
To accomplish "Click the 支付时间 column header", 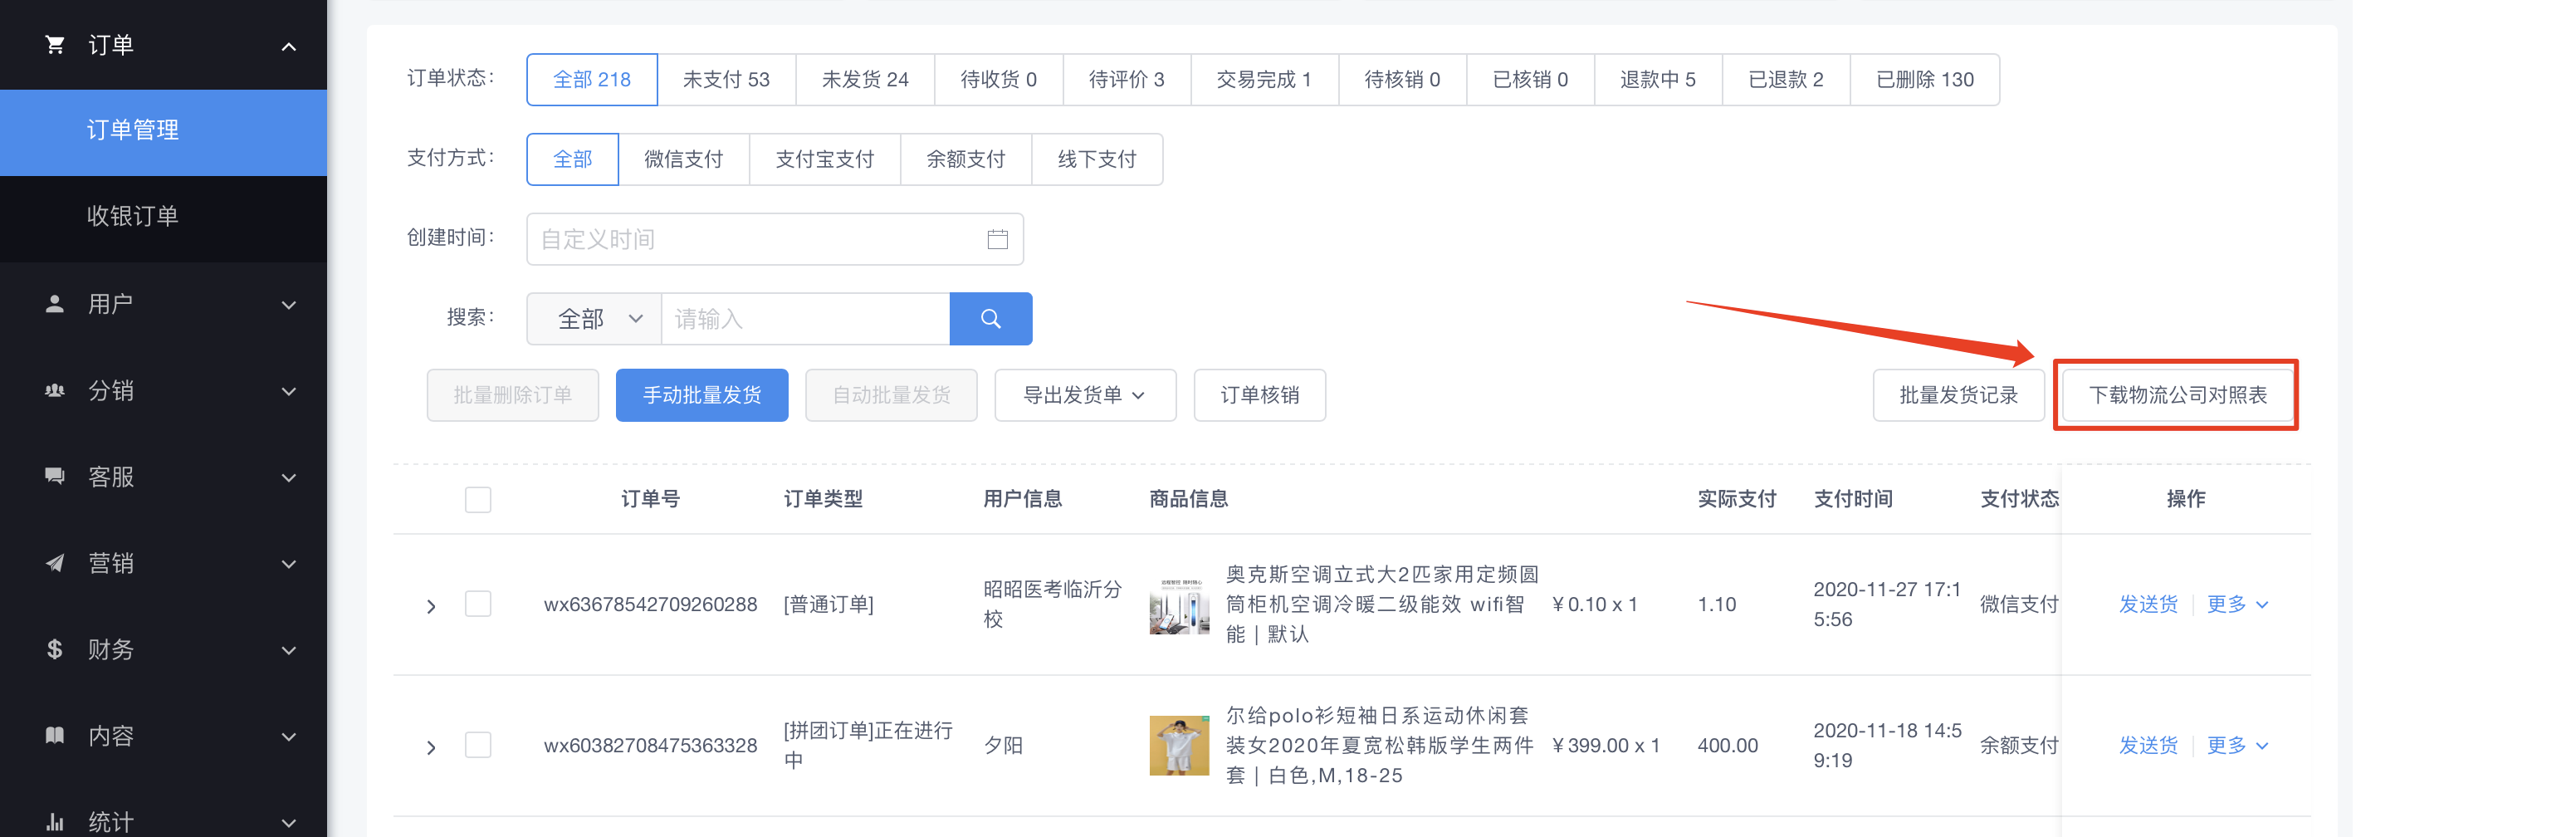I will [x=1853, y=499].
